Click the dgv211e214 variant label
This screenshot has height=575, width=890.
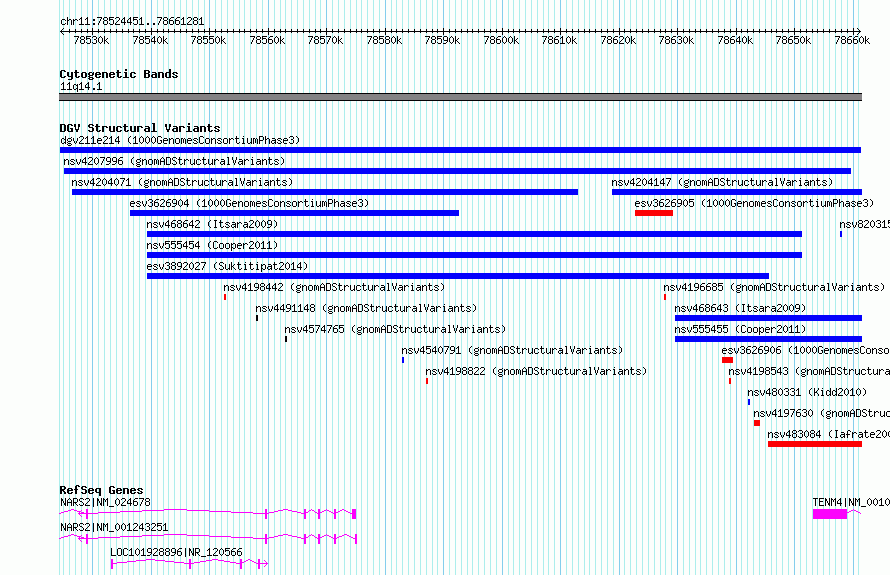coord(180,140)
